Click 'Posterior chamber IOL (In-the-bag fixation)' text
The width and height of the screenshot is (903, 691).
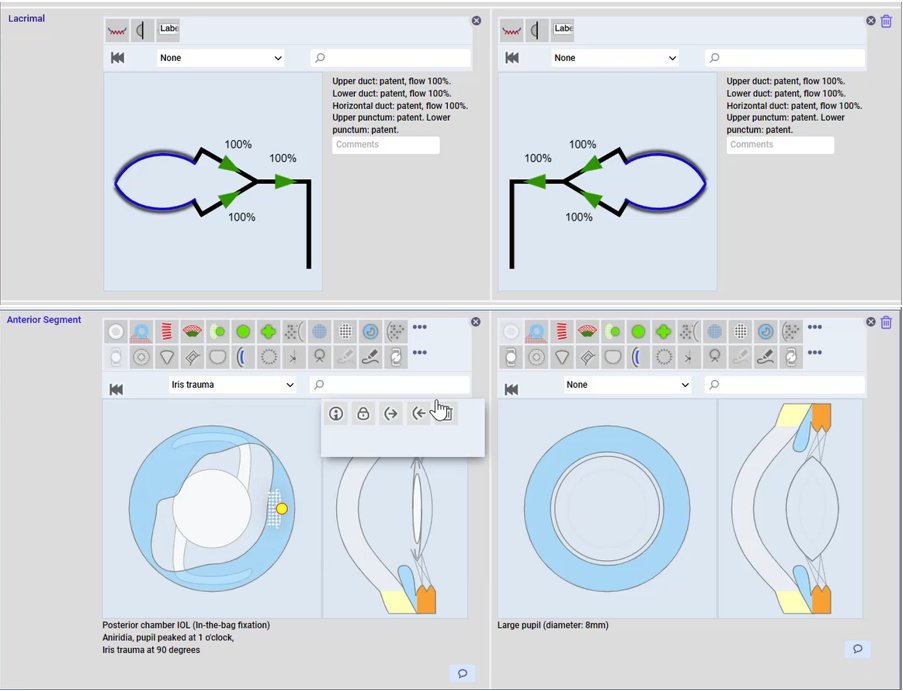click(186, 625)
